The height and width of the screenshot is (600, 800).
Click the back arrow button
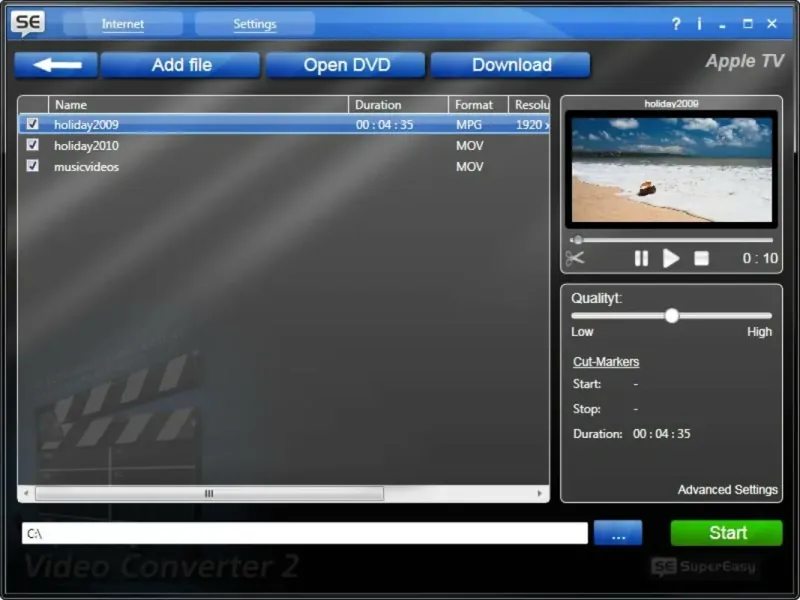[56, 65]
